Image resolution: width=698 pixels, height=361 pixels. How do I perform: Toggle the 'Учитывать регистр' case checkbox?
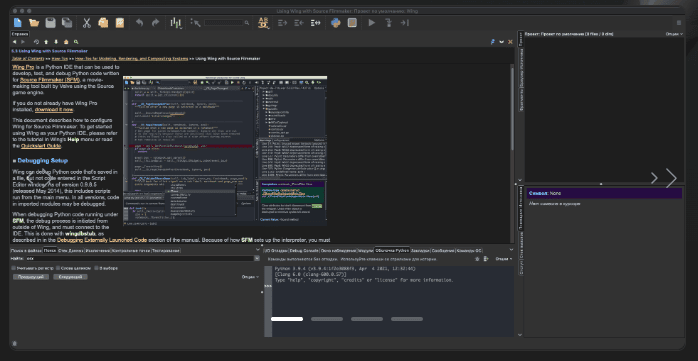pos(13,268)
